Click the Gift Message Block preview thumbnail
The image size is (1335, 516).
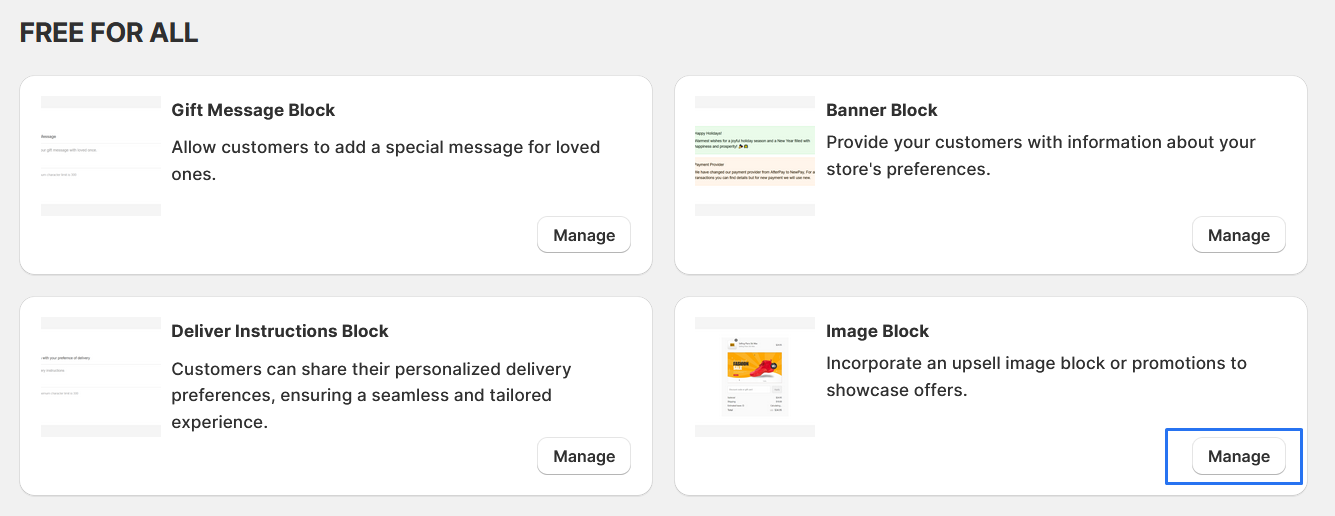click(101, 155)
